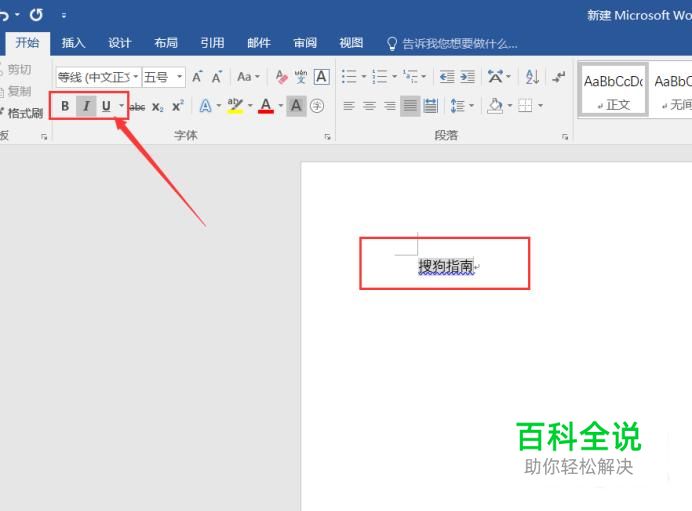Click 格式刷 Format Painter button
The width and height of the screenshot is (692, 511).
(22, 113)
